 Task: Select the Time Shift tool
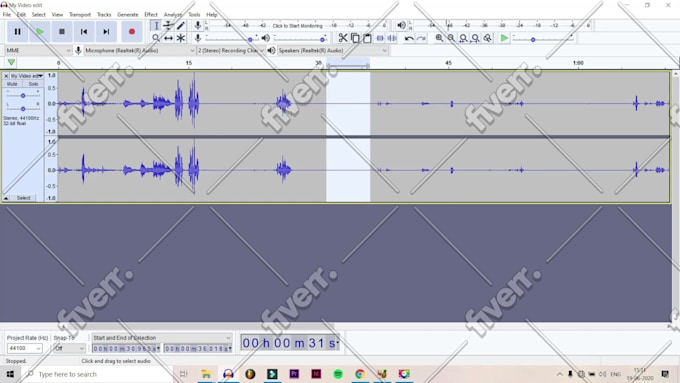point(168,38)
